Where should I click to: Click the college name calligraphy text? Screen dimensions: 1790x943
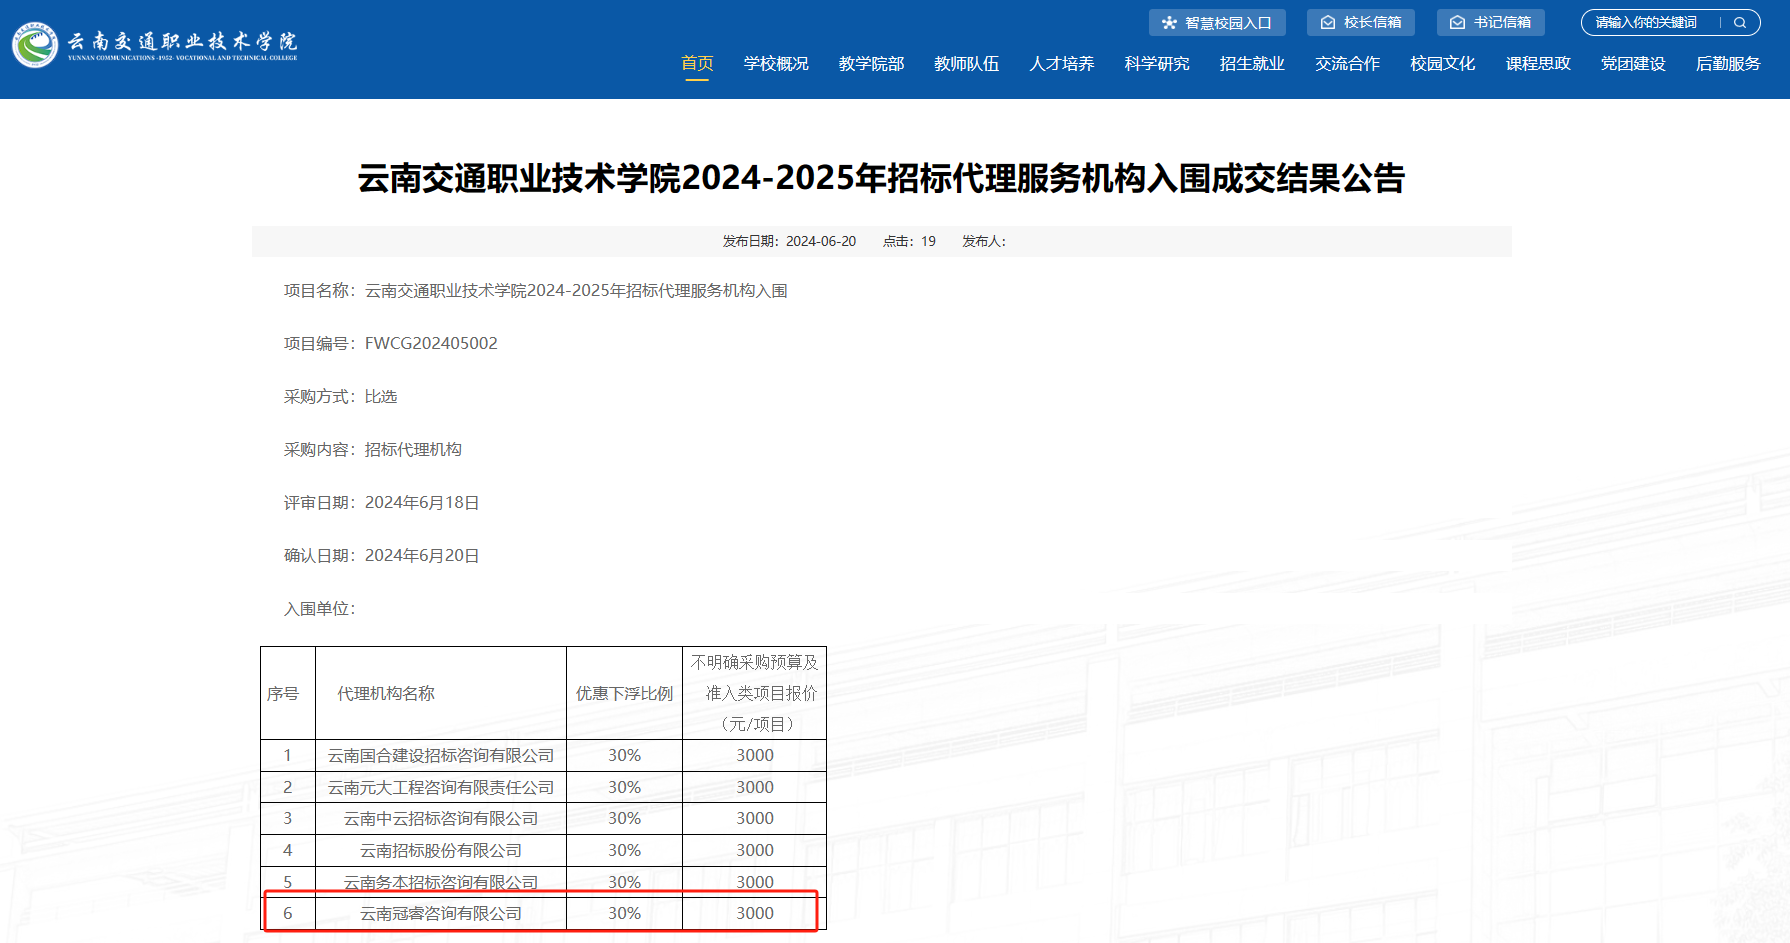pos(182,41)
